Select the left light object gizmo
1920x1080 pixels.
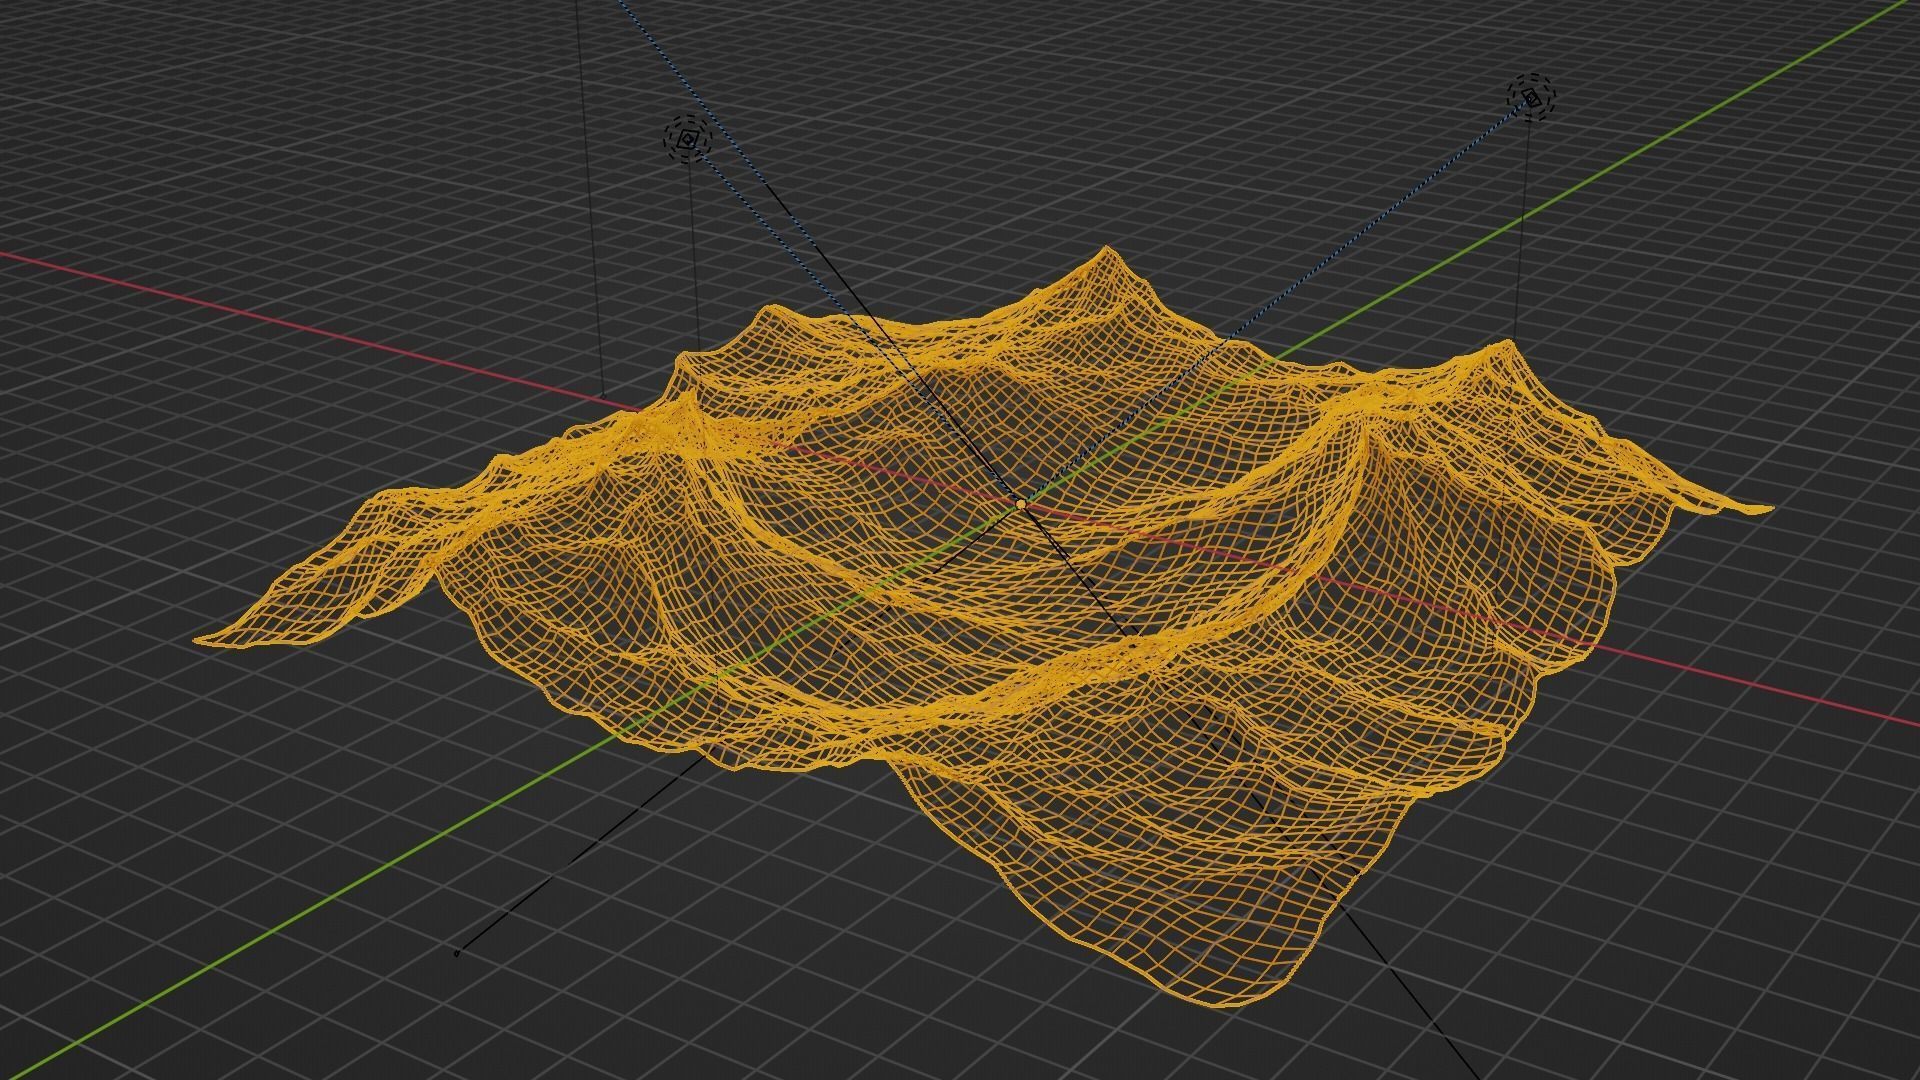tap(687, 139)
